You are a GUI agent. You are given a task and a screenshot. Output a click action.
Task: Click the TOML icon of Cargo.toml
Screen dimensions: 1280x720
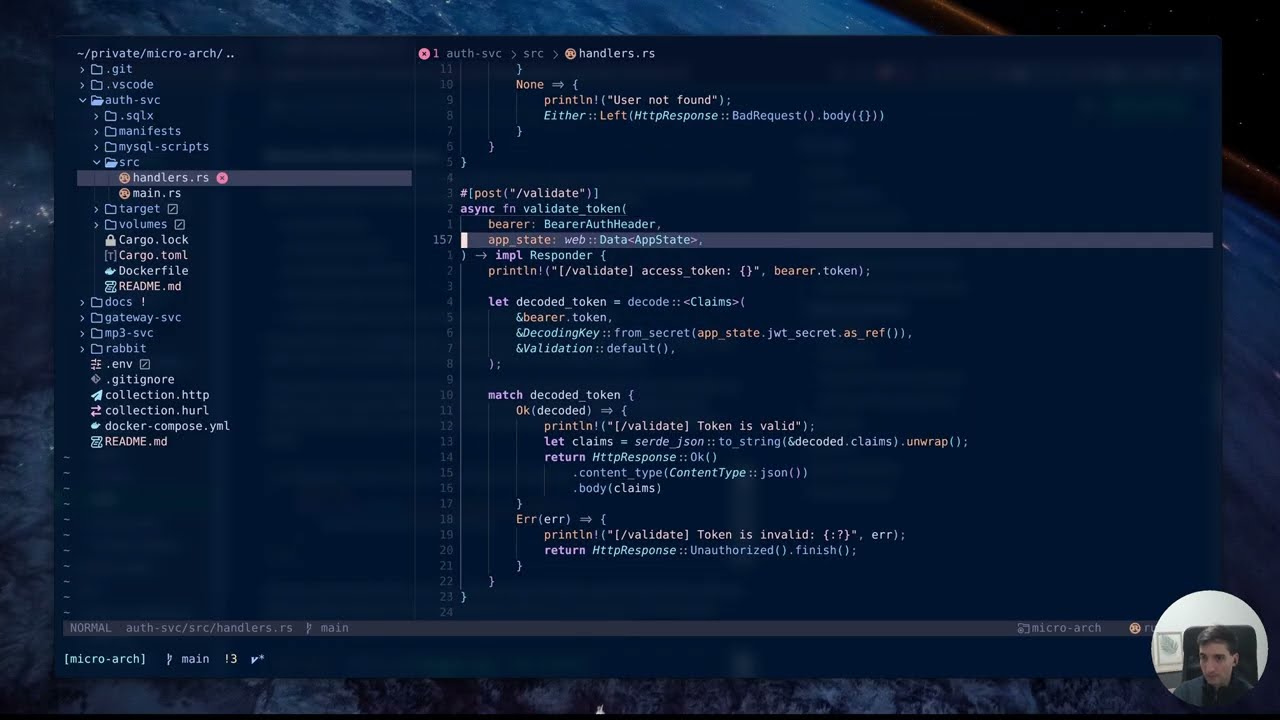[x=111, y=255]
